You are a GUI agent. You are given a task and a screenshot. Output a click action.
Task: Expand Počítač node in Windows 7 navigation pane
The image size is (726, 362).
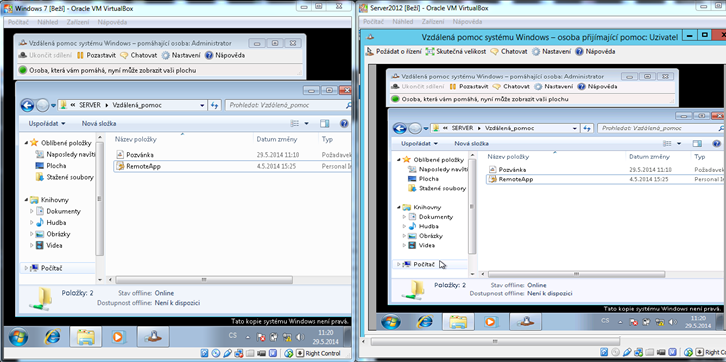coord(26,268)
